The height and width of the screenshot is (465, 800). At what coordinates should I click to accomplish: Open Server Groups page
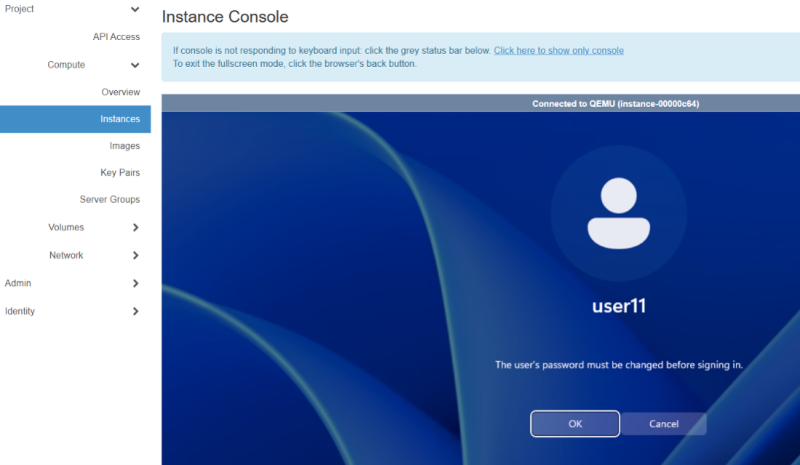(x=110, y=200)
